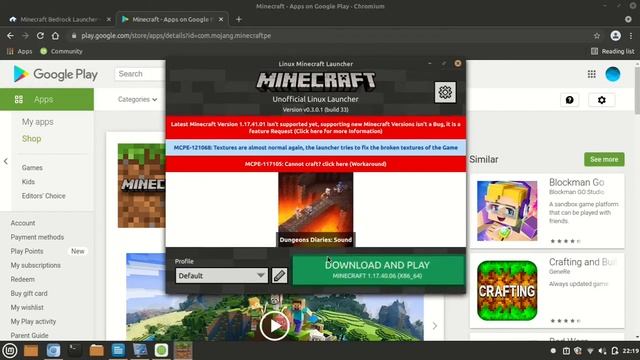The image size is (640, 360).
Task: Open the Blockman Go app icon
Action: pyautogui.click(x=507, y=211)
